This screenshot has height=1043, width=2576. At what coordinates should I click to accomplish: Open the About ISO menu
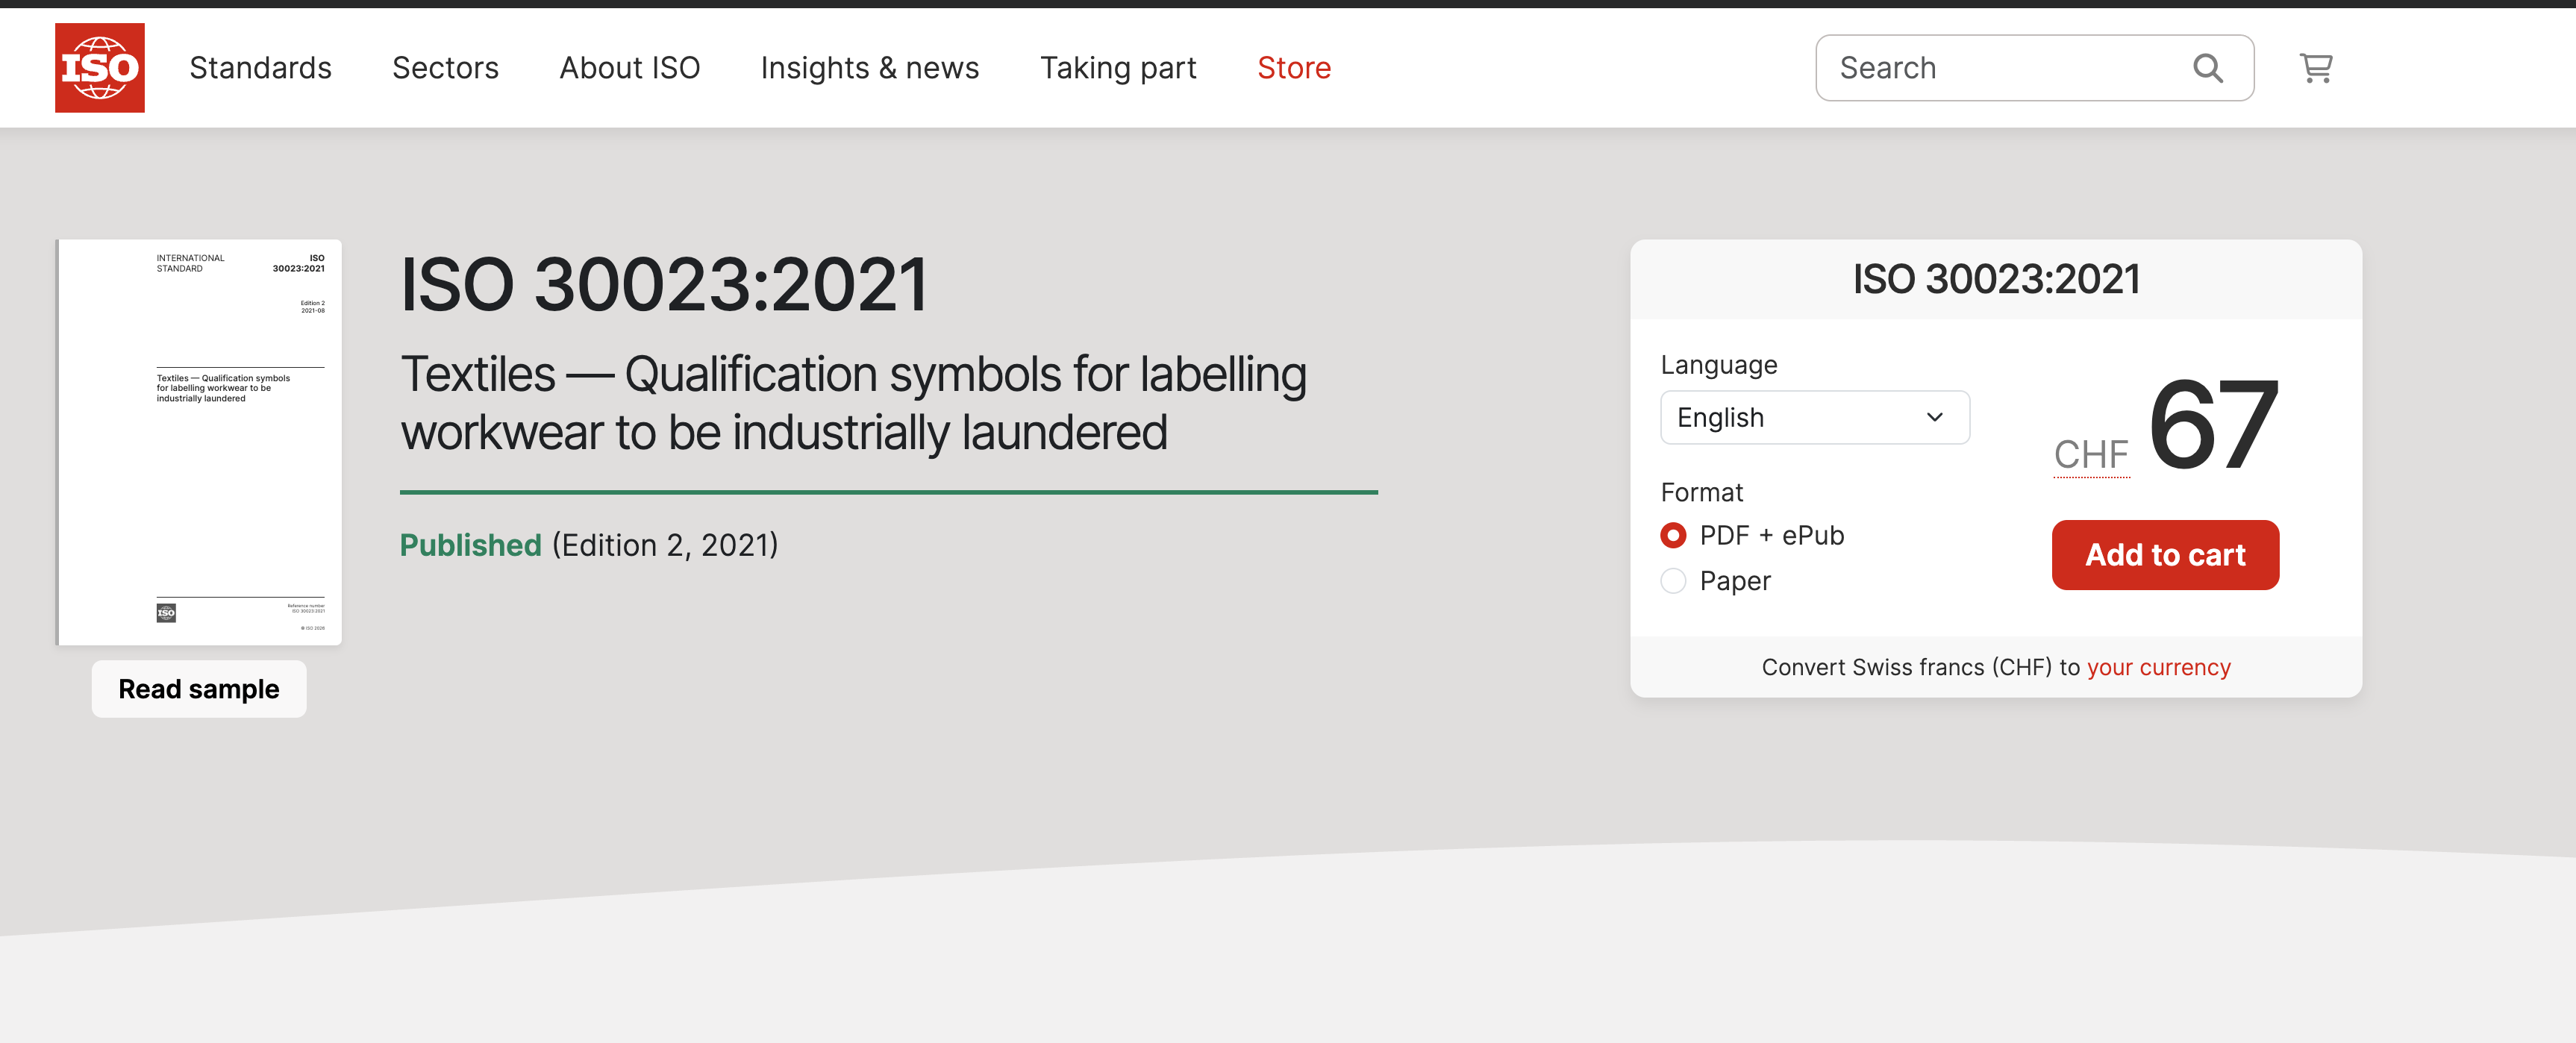coord(629,67)
